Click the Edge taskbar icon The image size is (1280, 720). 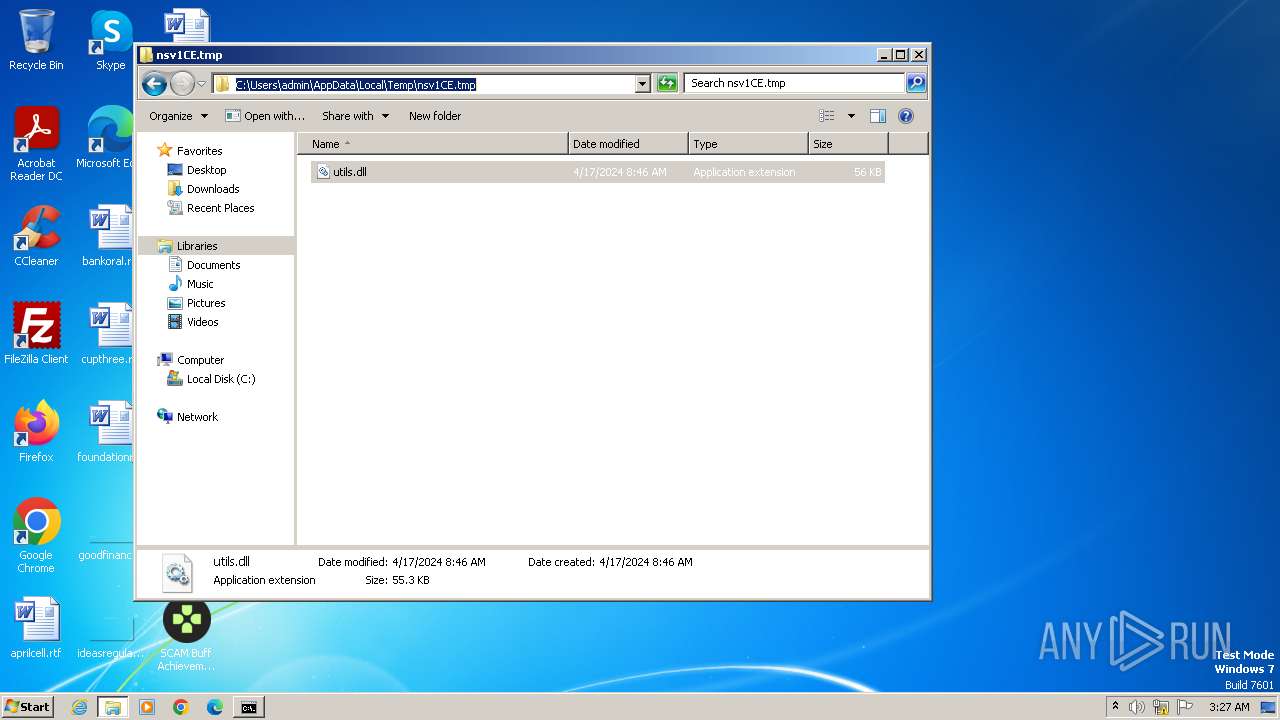pyautogui.click(x=214, y=707)
